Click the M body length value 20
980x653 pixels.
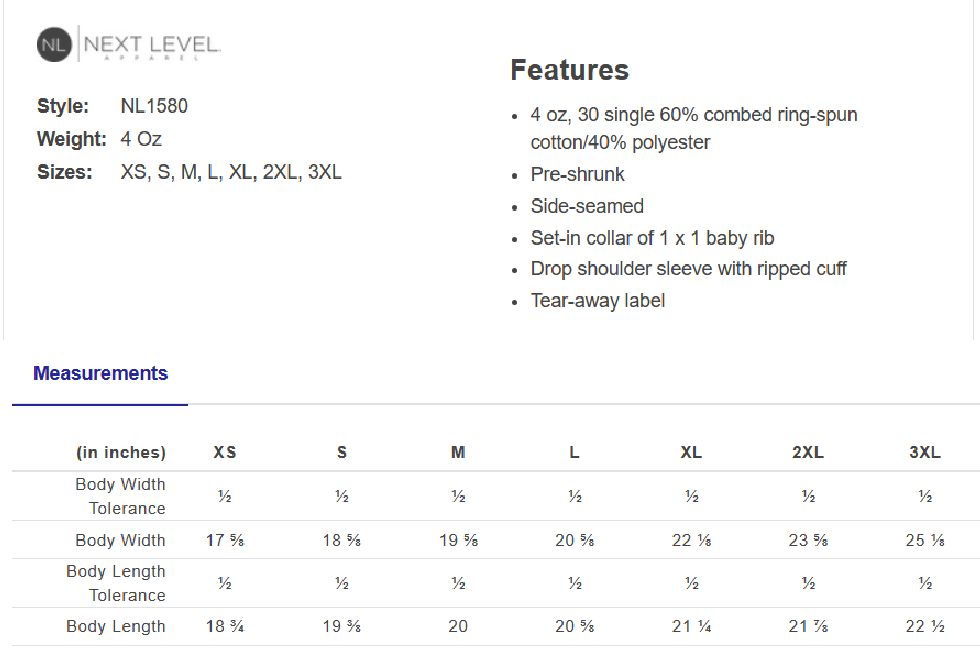[458, 627]
